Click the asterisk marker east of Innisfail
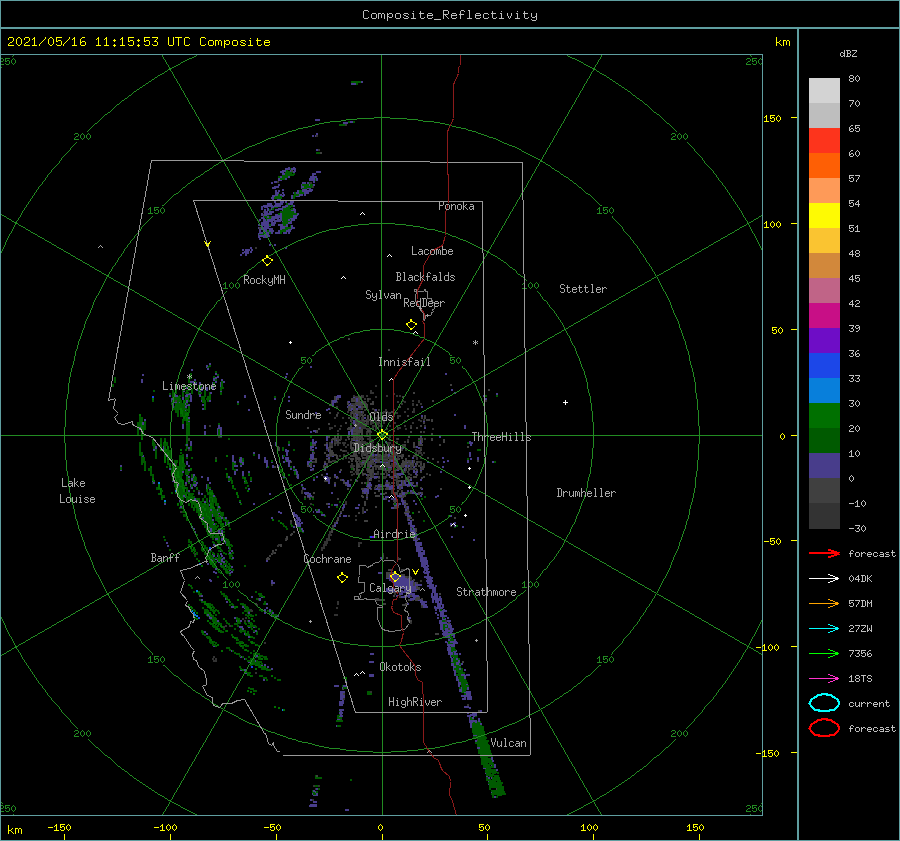Screen dimensions: 900x841 [x=475, y=343]
